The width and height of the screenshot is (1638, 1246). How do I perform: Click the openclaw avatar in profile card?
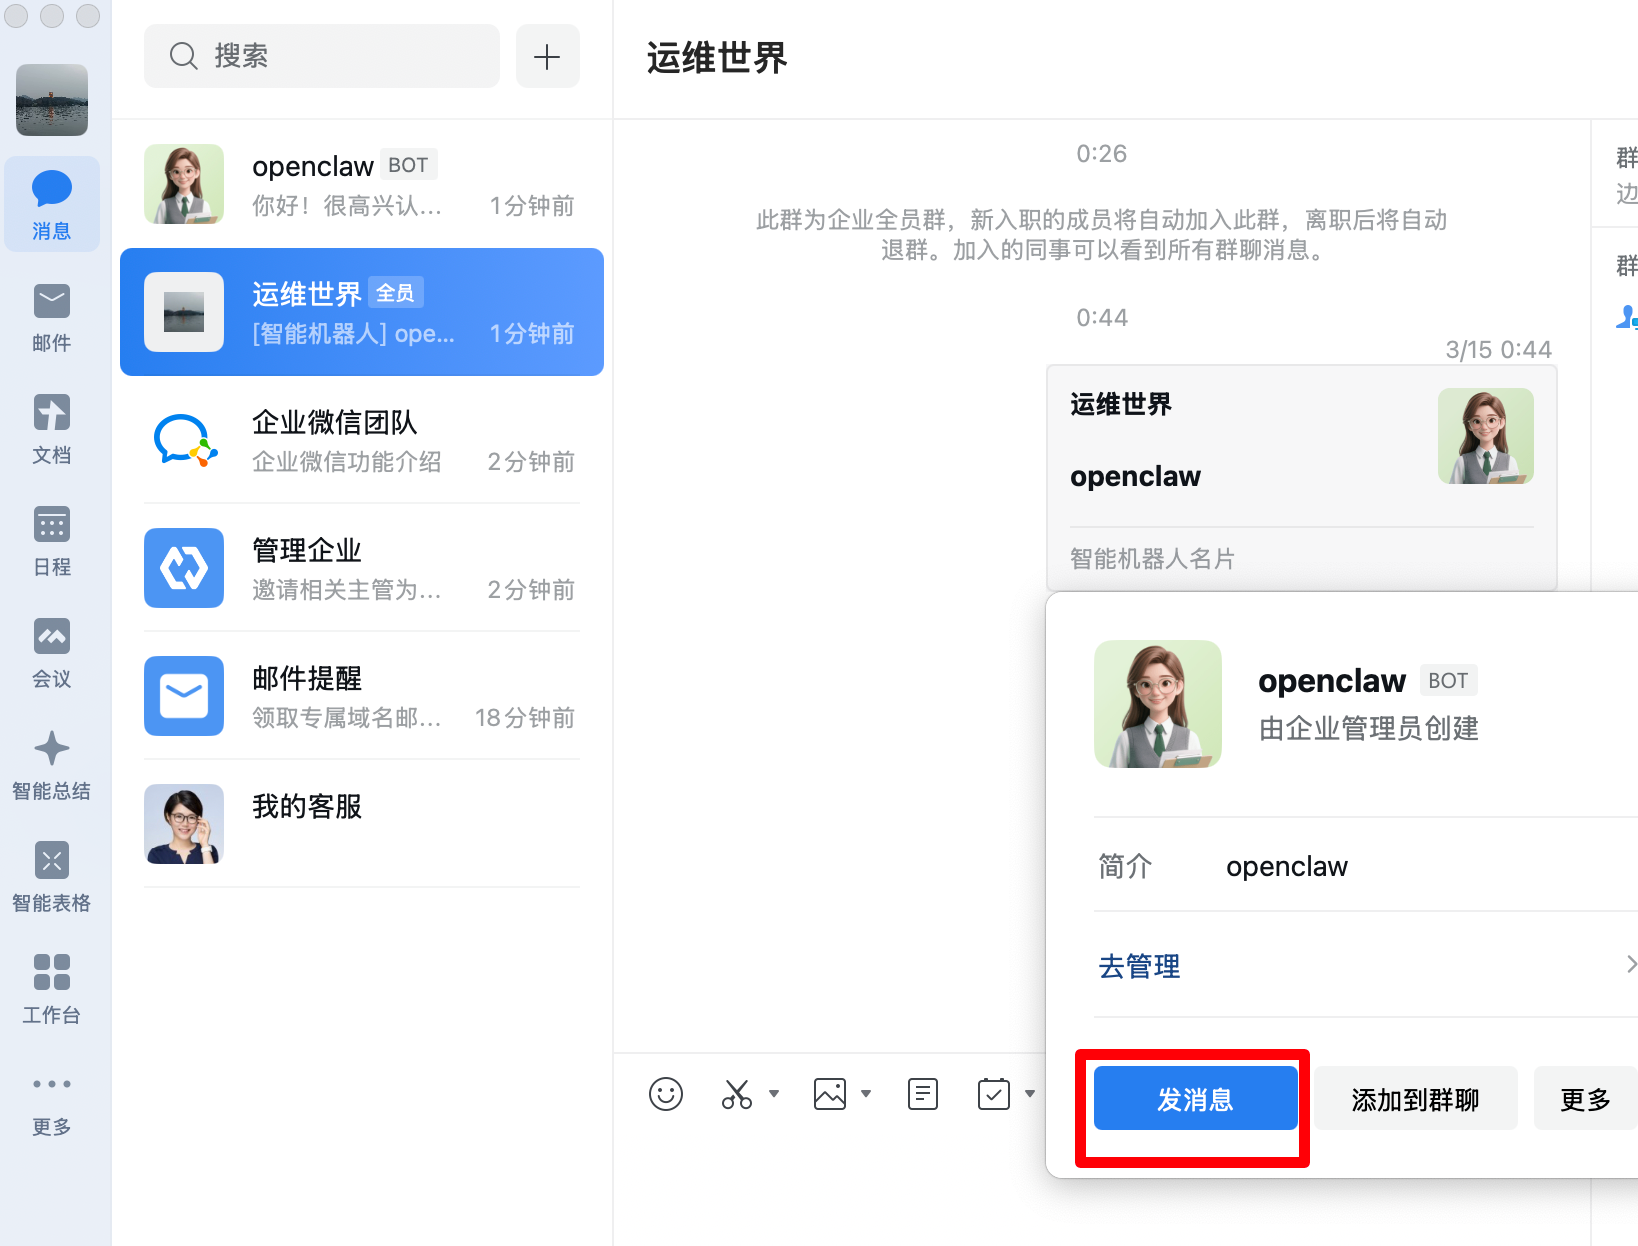pos(1157,704)
